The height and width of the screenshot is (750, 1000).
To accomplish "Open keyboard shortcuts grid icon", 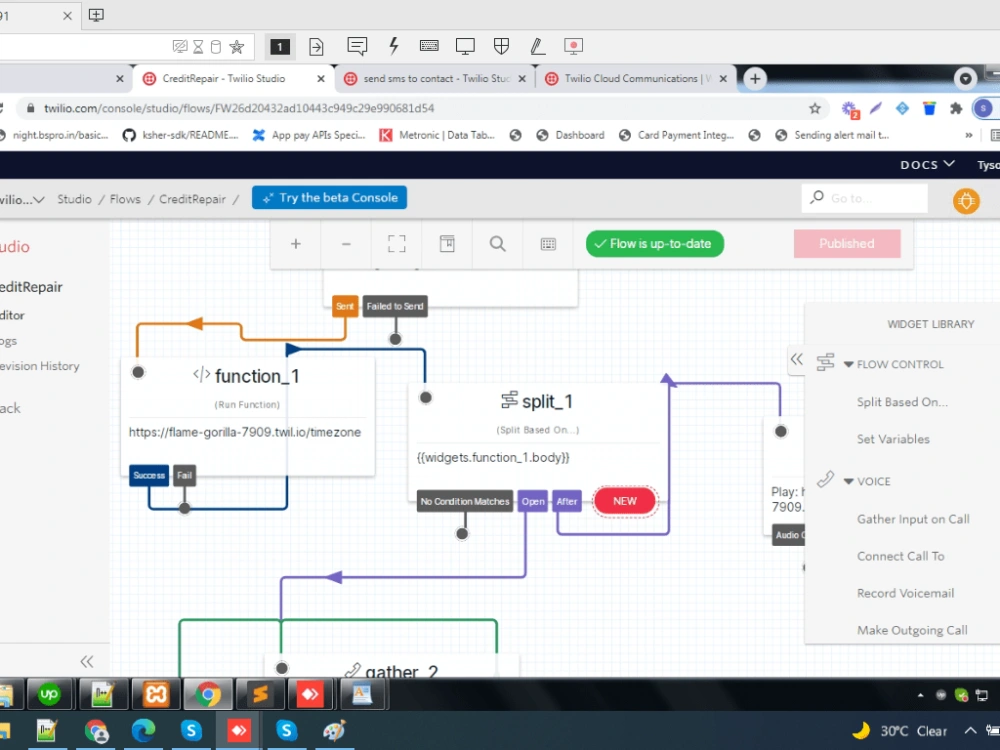I will click(x=548, y=244).
